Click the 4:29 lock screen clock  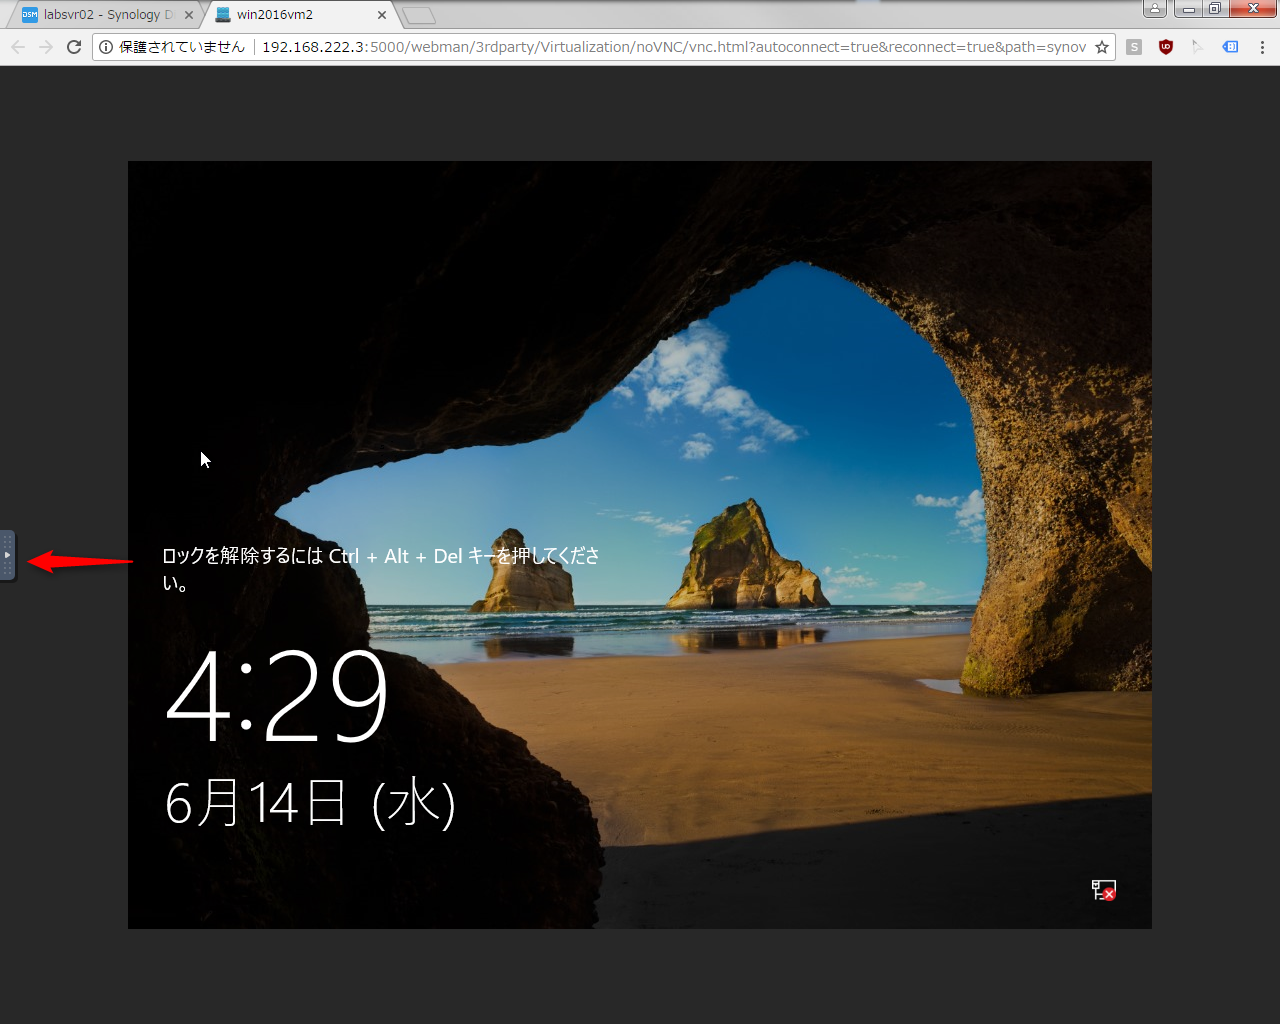tap(277, 694)
